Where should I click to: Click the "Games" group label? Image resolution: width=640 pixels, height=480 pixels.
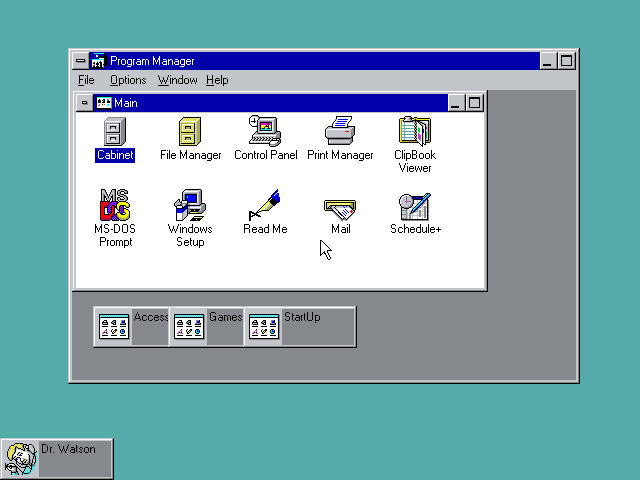click(x=226, y=317)
